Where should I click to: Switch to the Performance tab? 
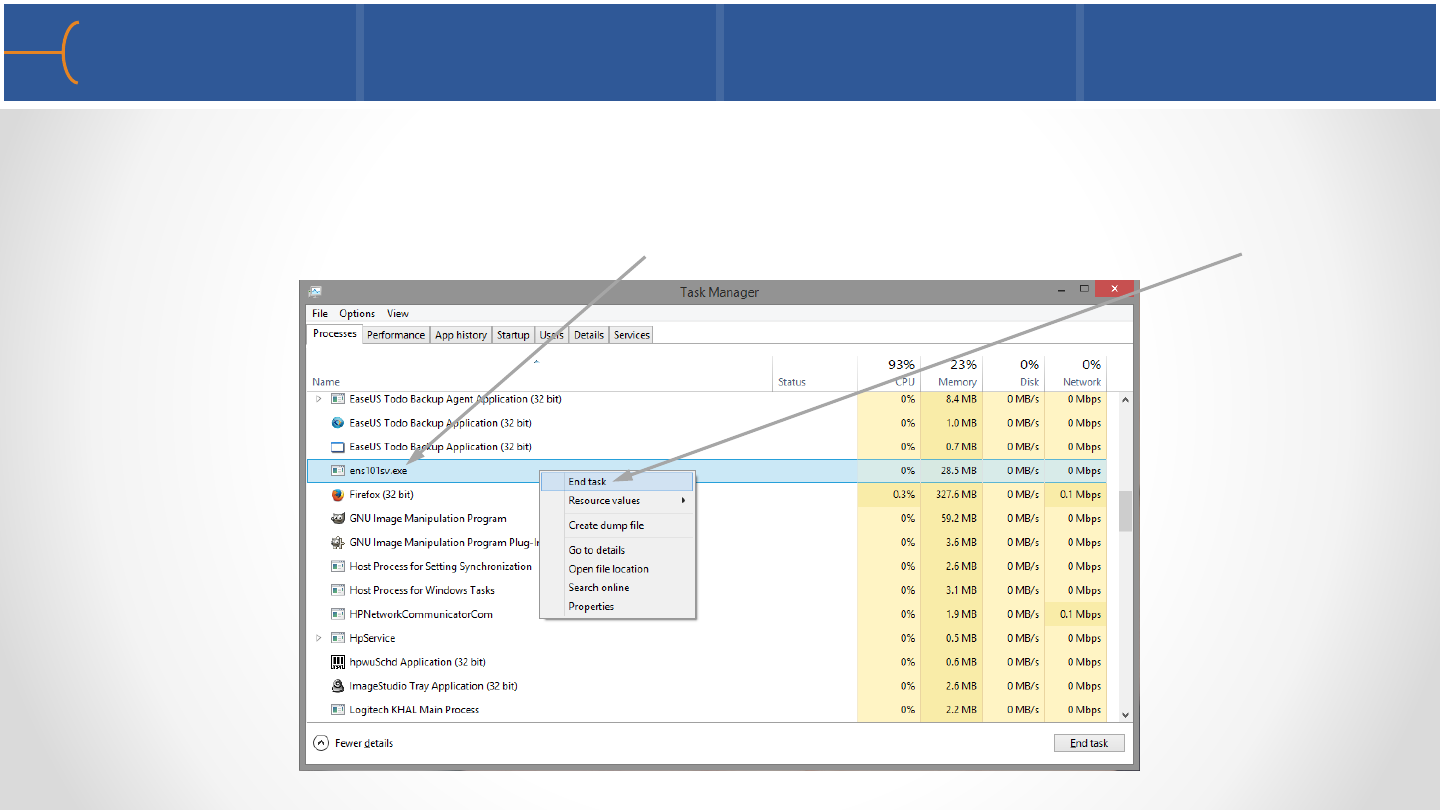(396, 335)
